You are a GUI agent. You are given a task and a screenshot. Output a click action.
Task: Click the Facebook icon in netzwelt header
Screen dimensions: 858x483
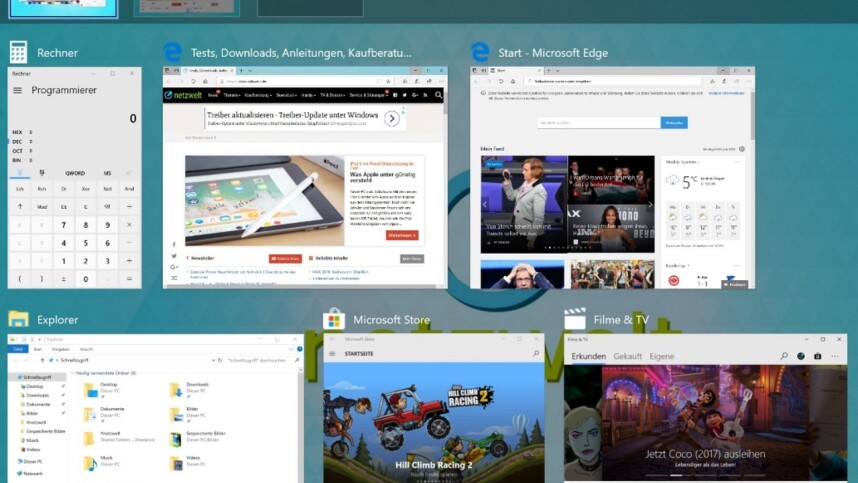coord(395,95)
